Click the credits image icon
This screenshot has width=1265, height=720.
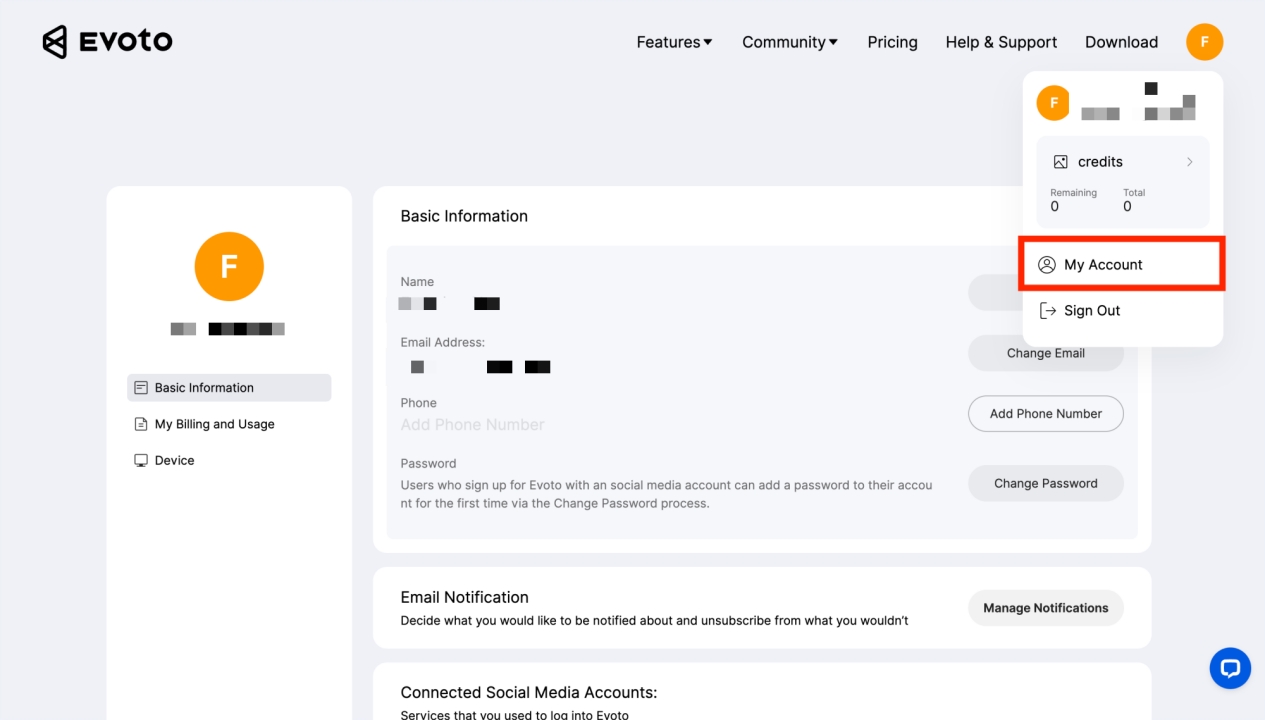coord(1060,162)
